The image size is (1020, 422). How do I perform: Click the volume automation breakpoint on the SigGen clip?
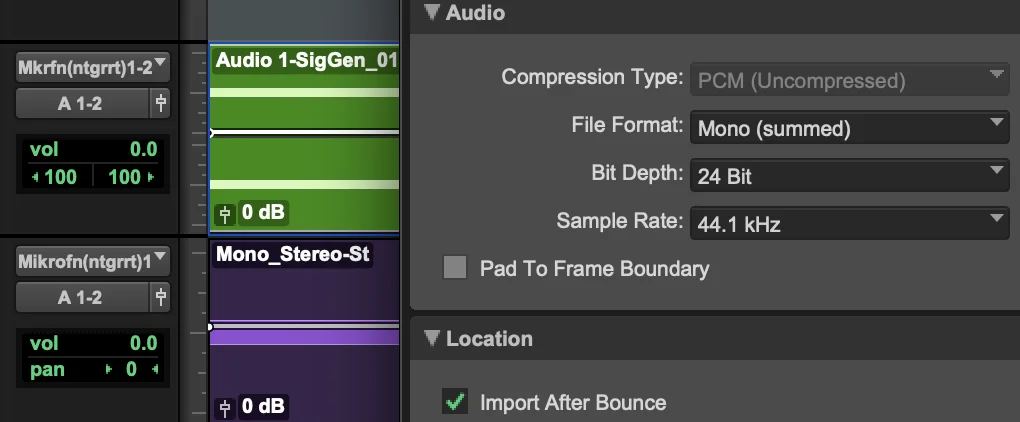211,133
